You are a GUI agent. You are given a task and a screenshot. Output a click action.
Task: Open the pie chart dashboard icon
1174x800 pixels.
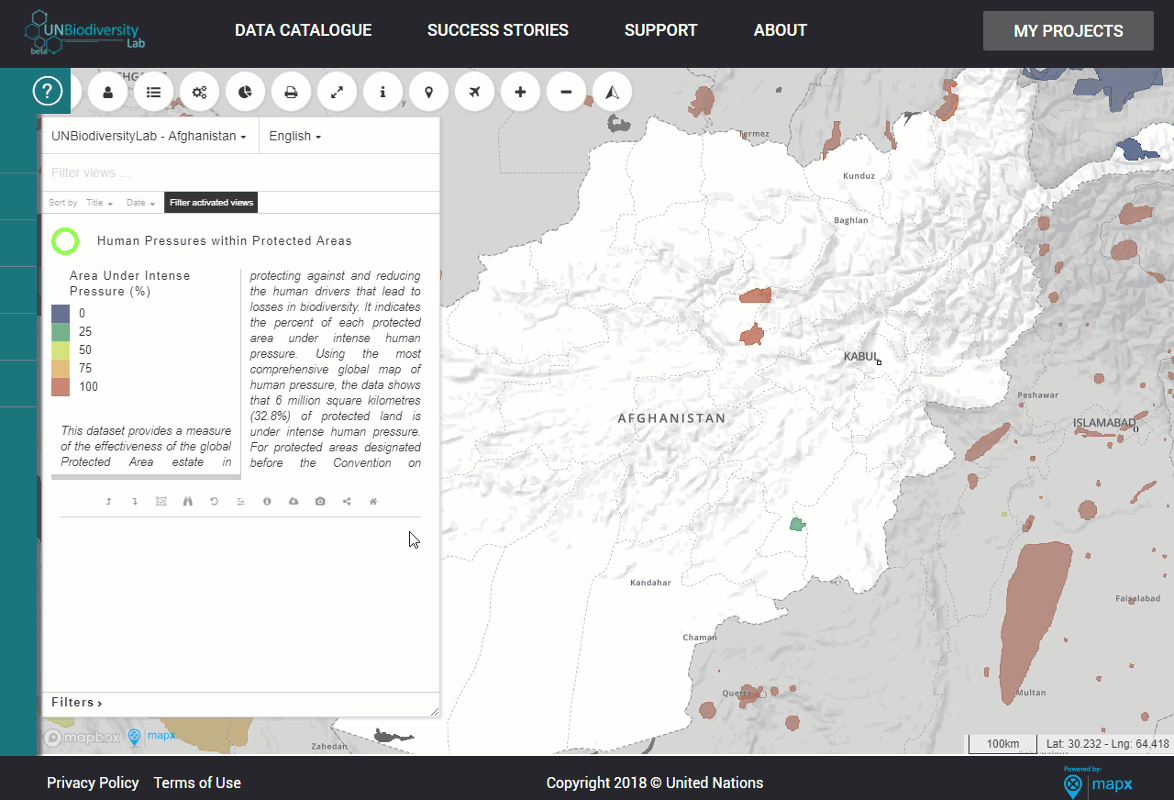pyautogui.click(x=245, y=92)
